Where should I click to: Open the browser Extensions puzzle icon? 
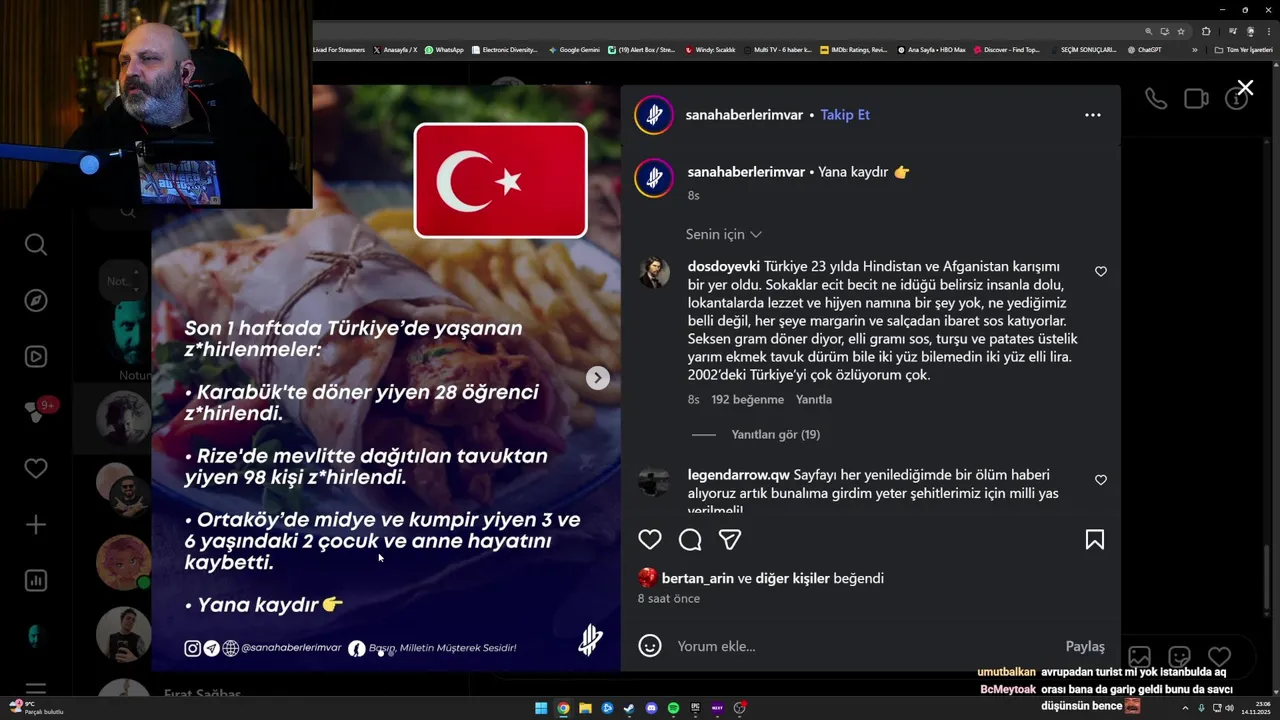[1206, 31]
